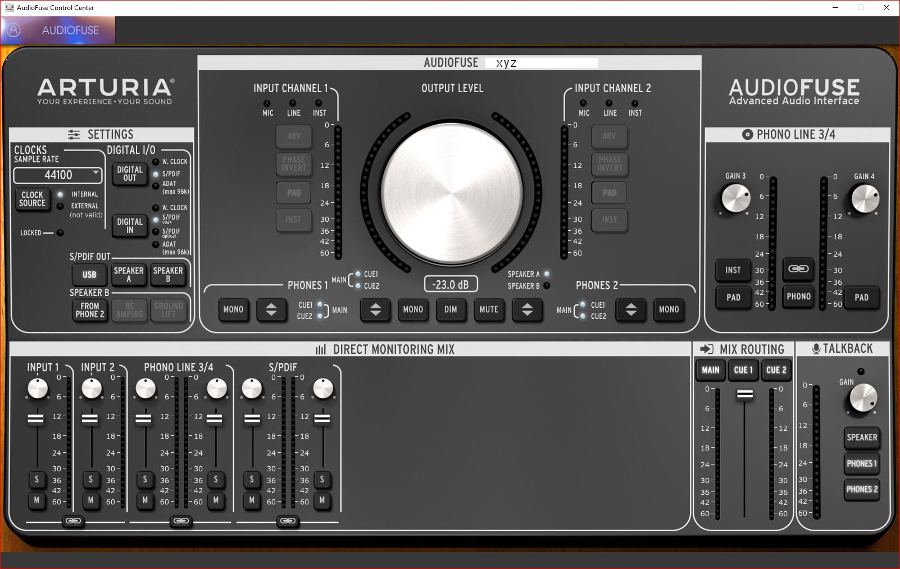Toggle Phones 2 Mono button
The width and height of the screenshot is (900, 569).
[x=669, y=309]
